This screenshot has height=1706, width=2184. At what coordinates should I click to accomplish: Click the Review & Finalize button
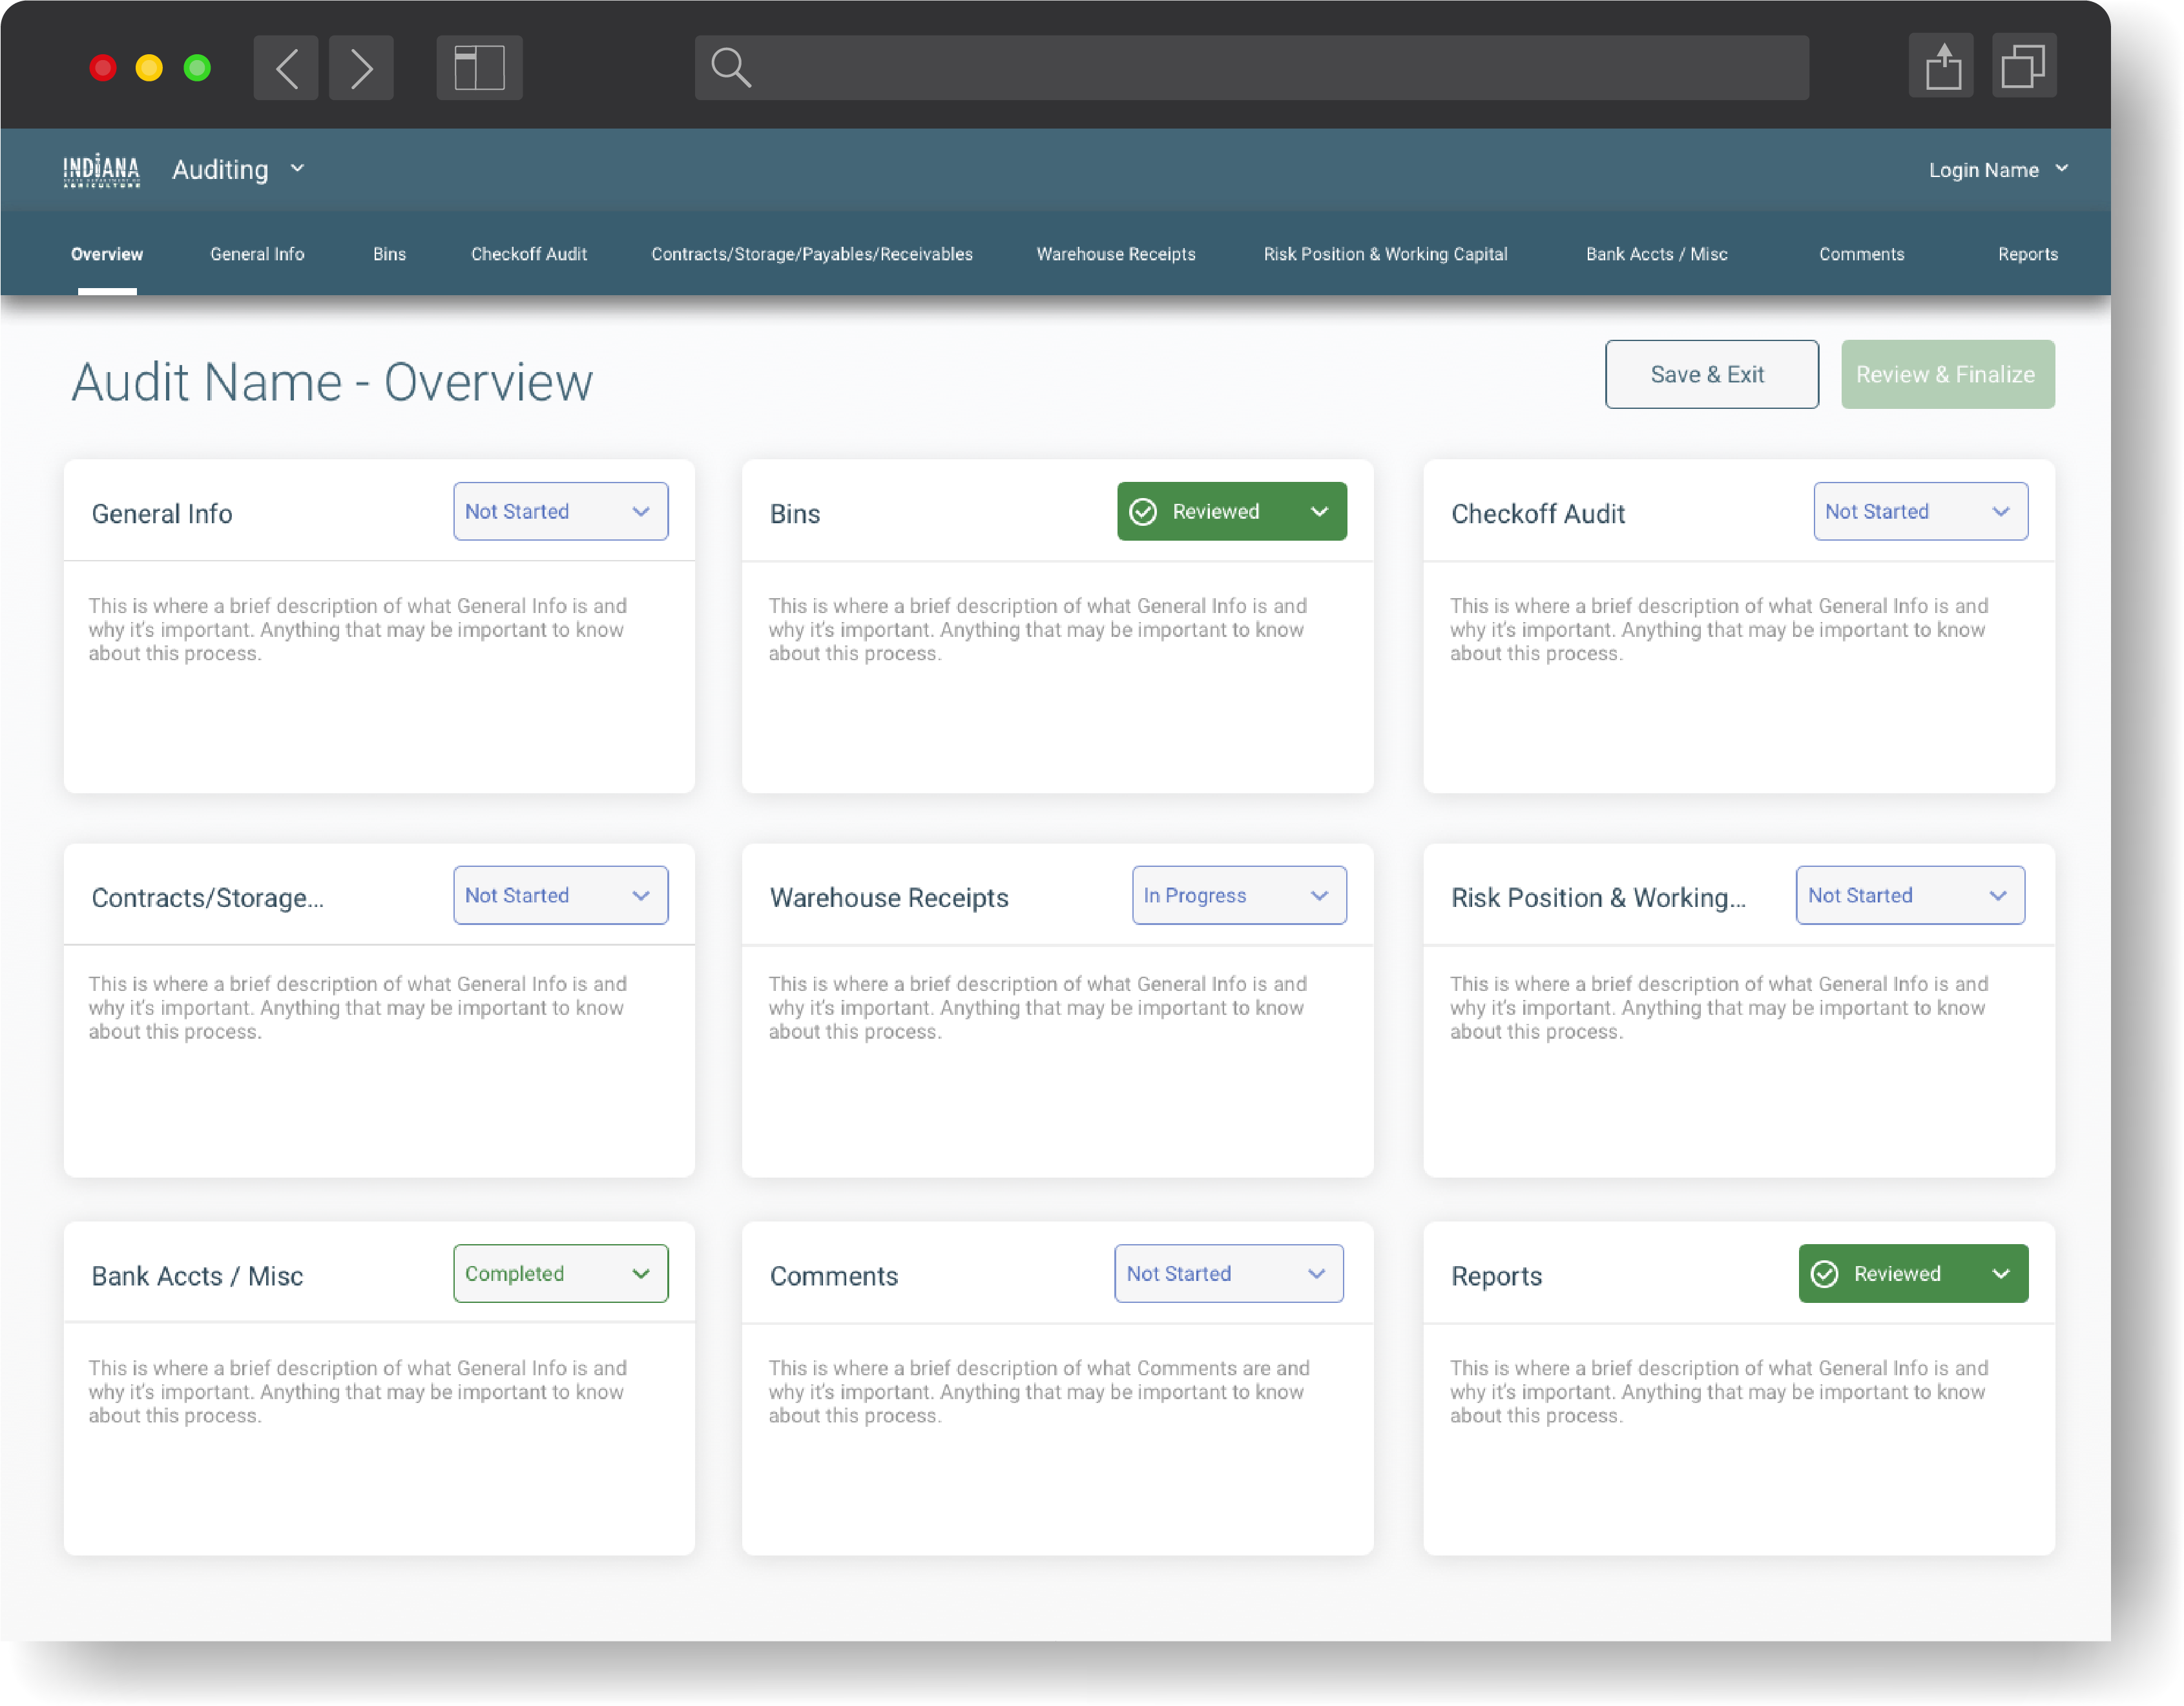[1946, 374]
